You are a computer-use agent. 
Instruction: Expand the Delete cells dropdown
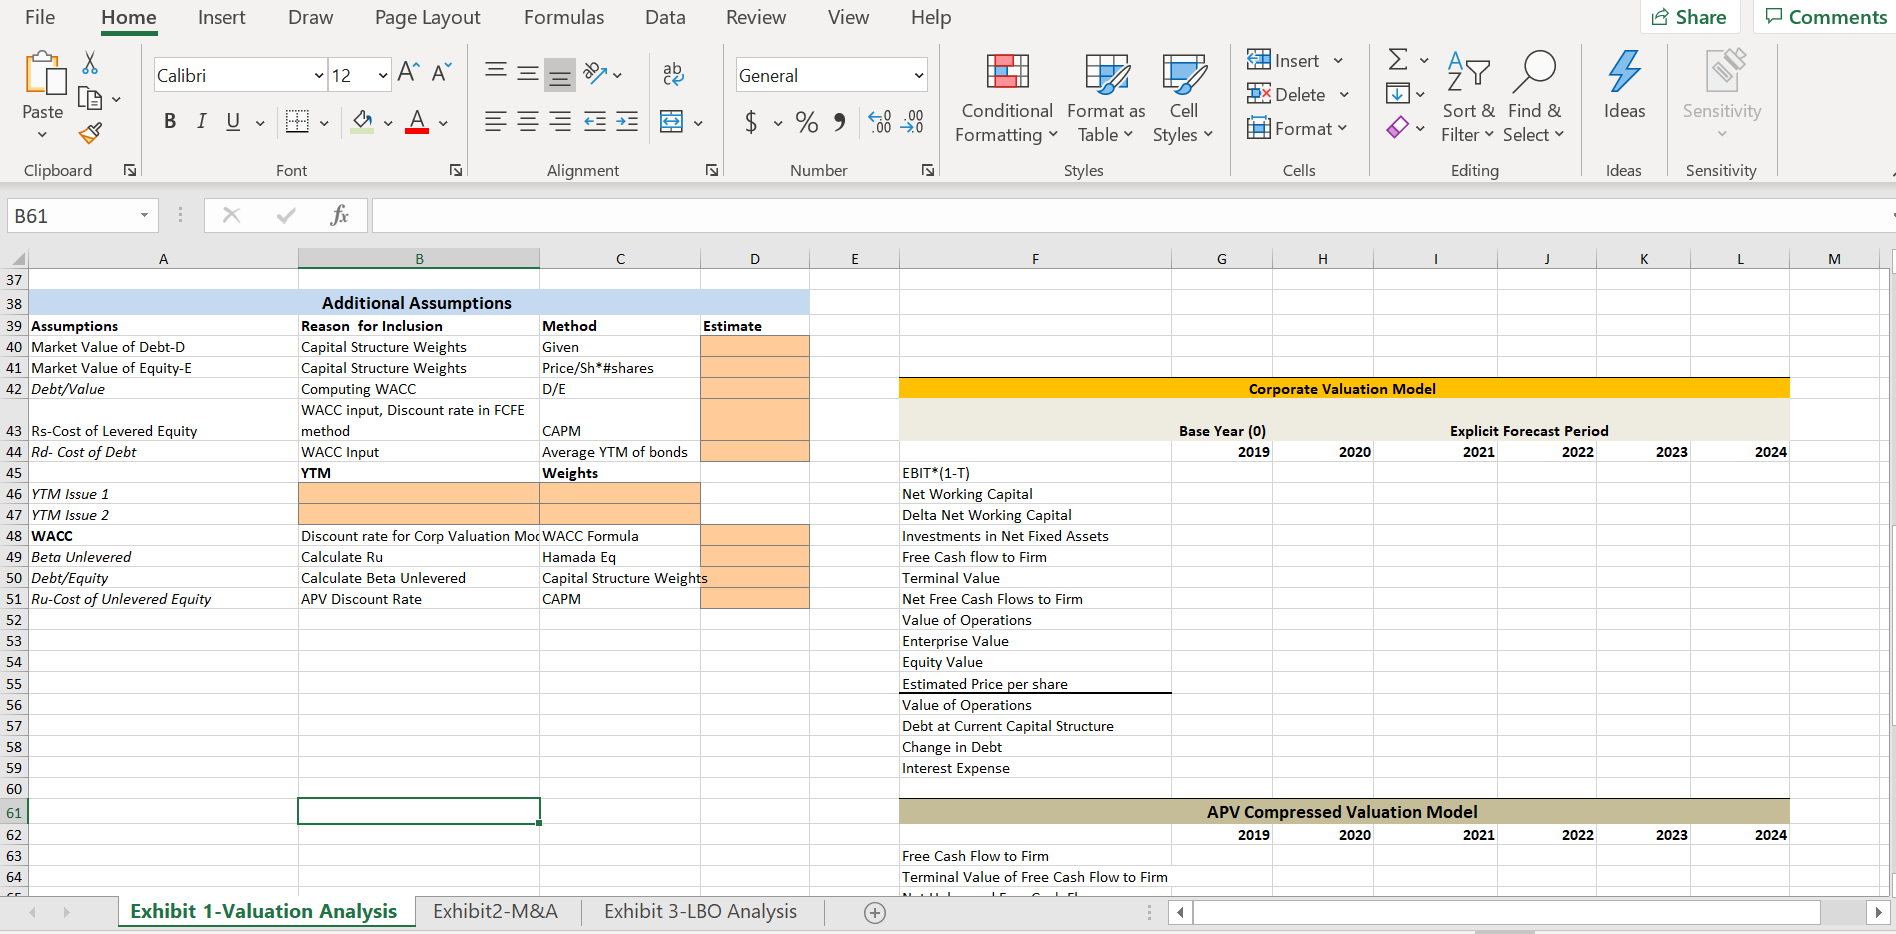click(1344, 95)
